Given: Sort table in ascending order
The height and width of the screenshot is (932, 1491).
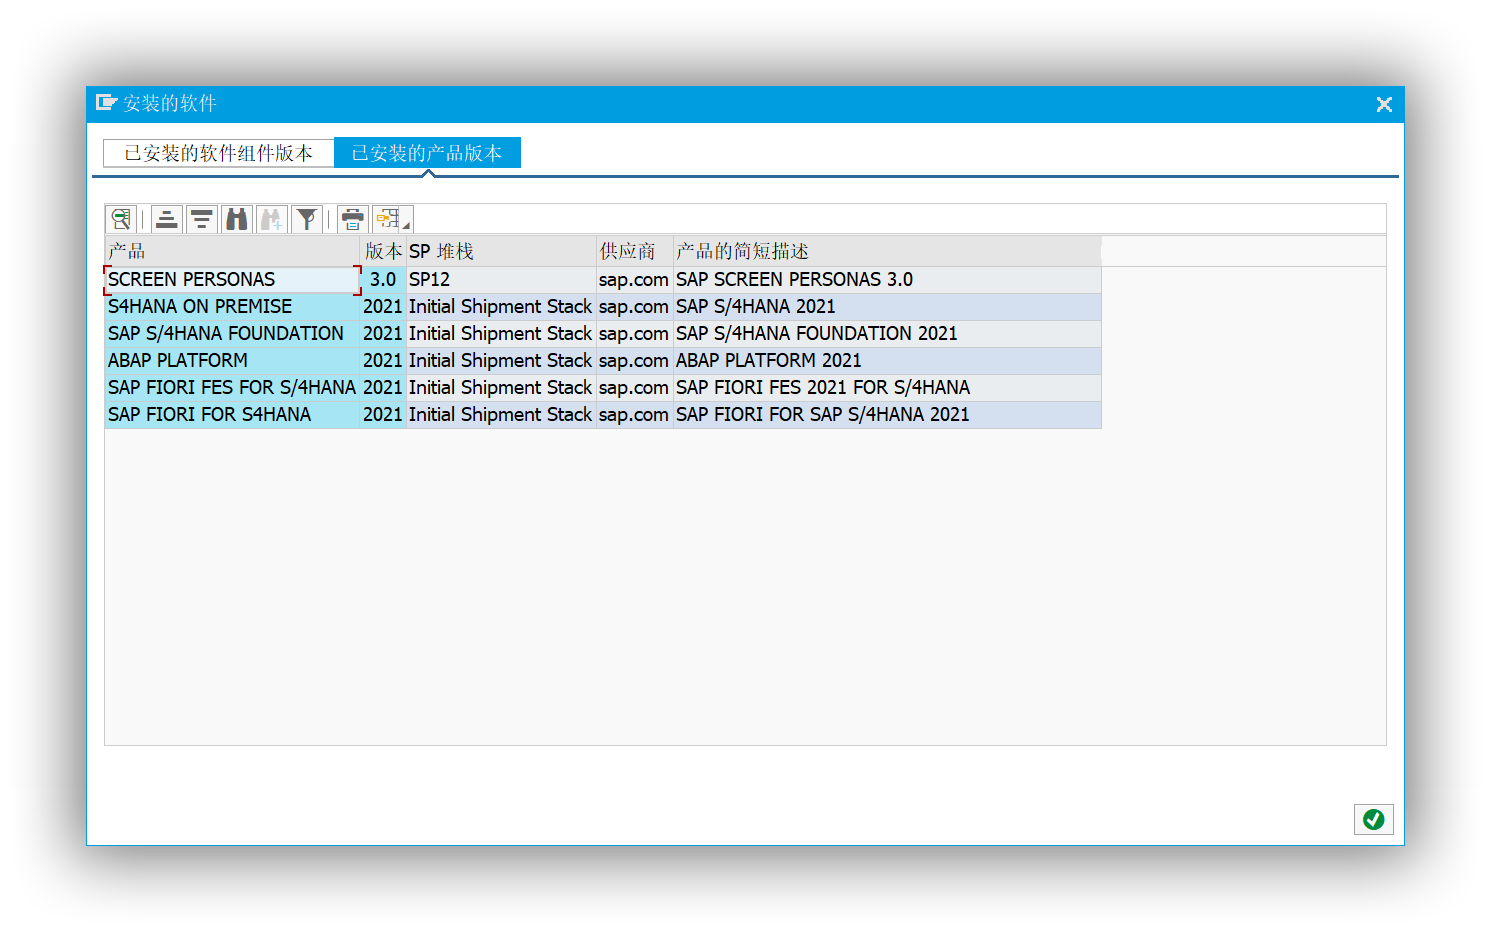Looking at the screenshot, I should (167, 219).
